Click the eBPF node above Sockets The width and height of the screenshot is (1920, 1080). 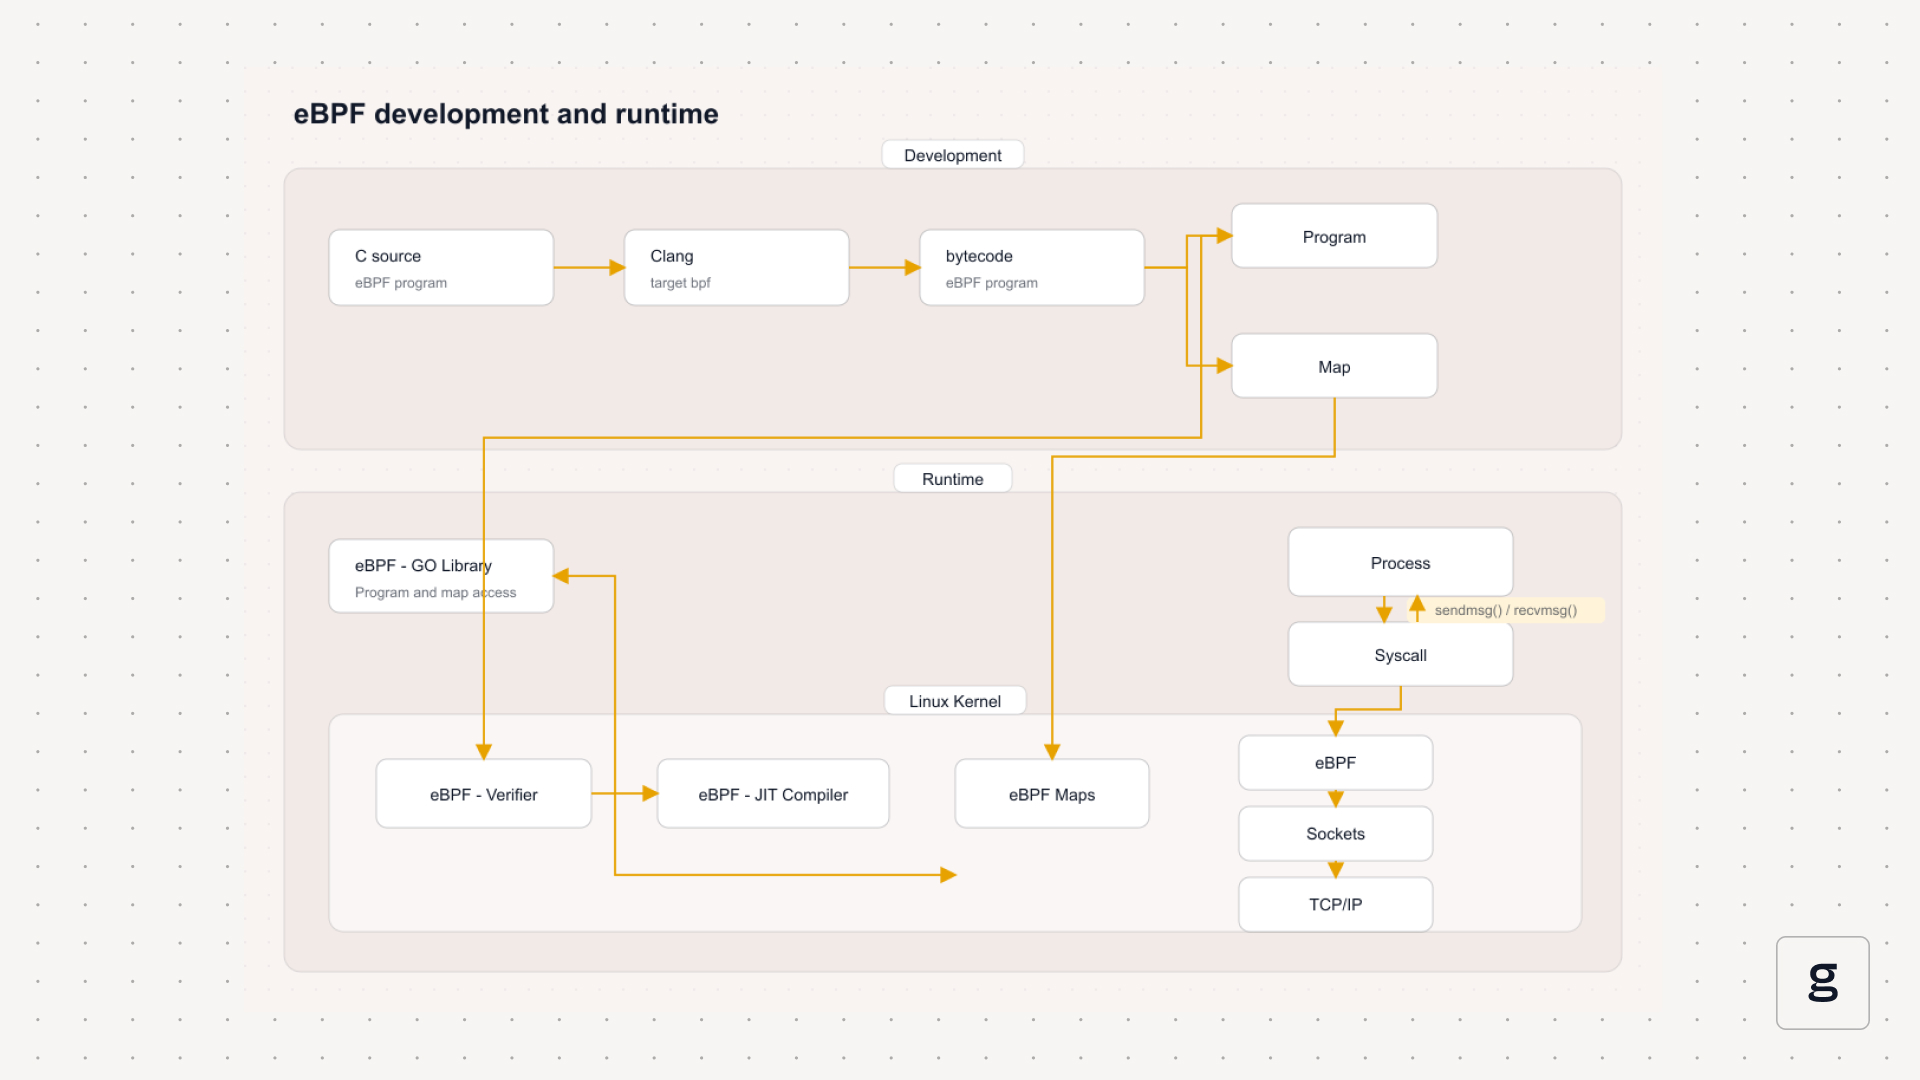[x=1335, y=763]
